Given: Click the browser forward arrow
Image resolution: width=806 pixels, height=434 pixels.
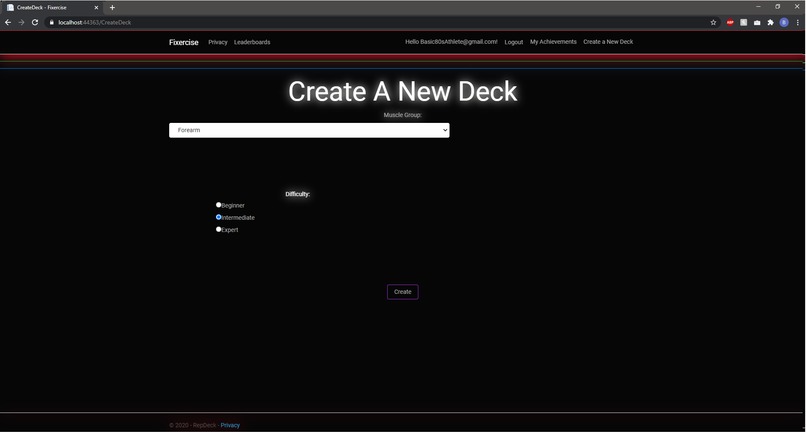Looking at the screenshot, I should (x=21, y=22).
